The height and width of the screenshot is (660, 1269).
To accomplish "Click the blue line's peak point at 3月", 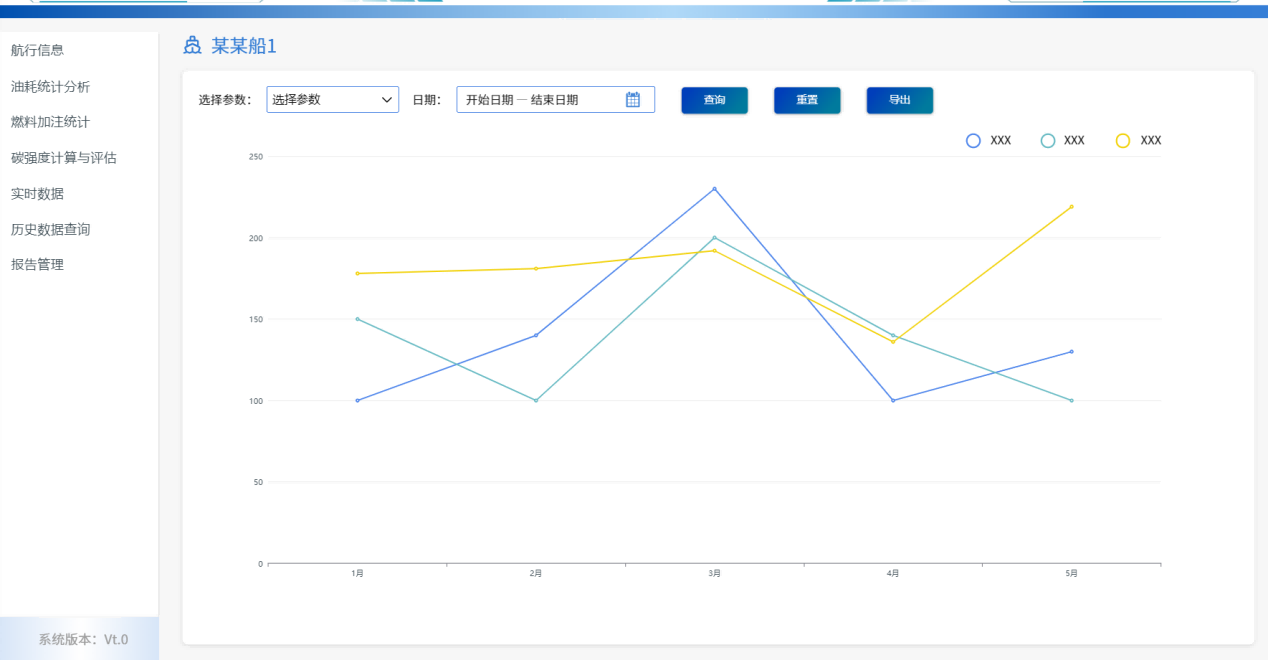I will point(714,189).
